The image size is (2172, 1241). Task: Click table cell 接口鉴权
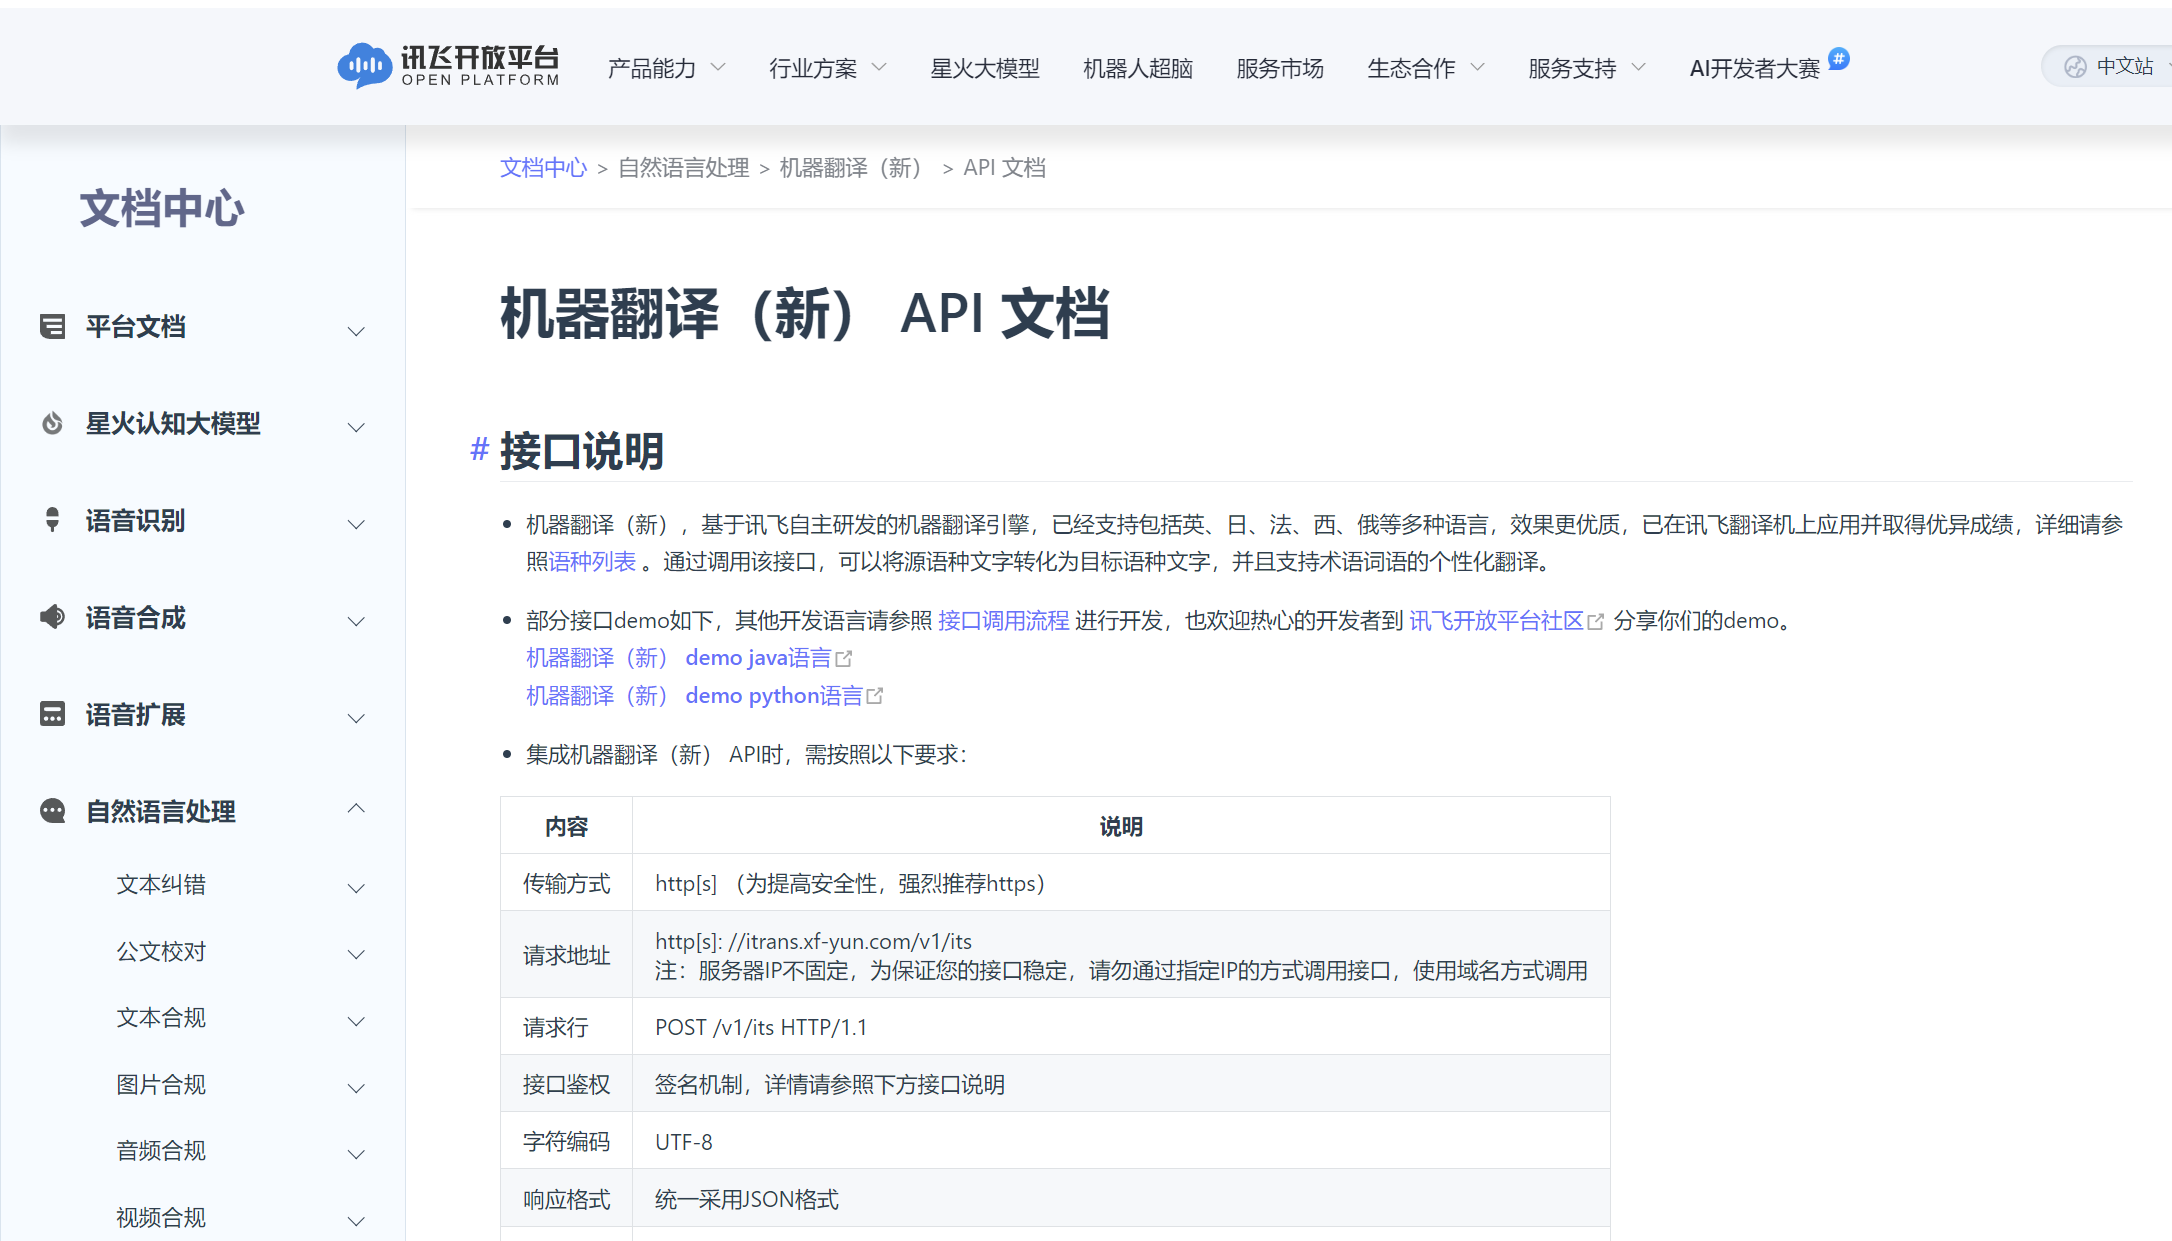coord(566,1084)
